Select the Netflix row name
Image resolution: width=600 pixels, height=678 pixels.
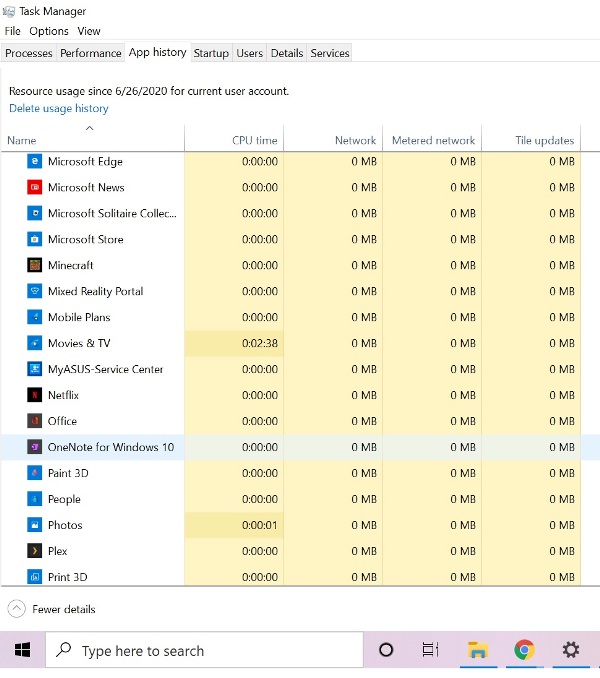[x=63, y=395]
